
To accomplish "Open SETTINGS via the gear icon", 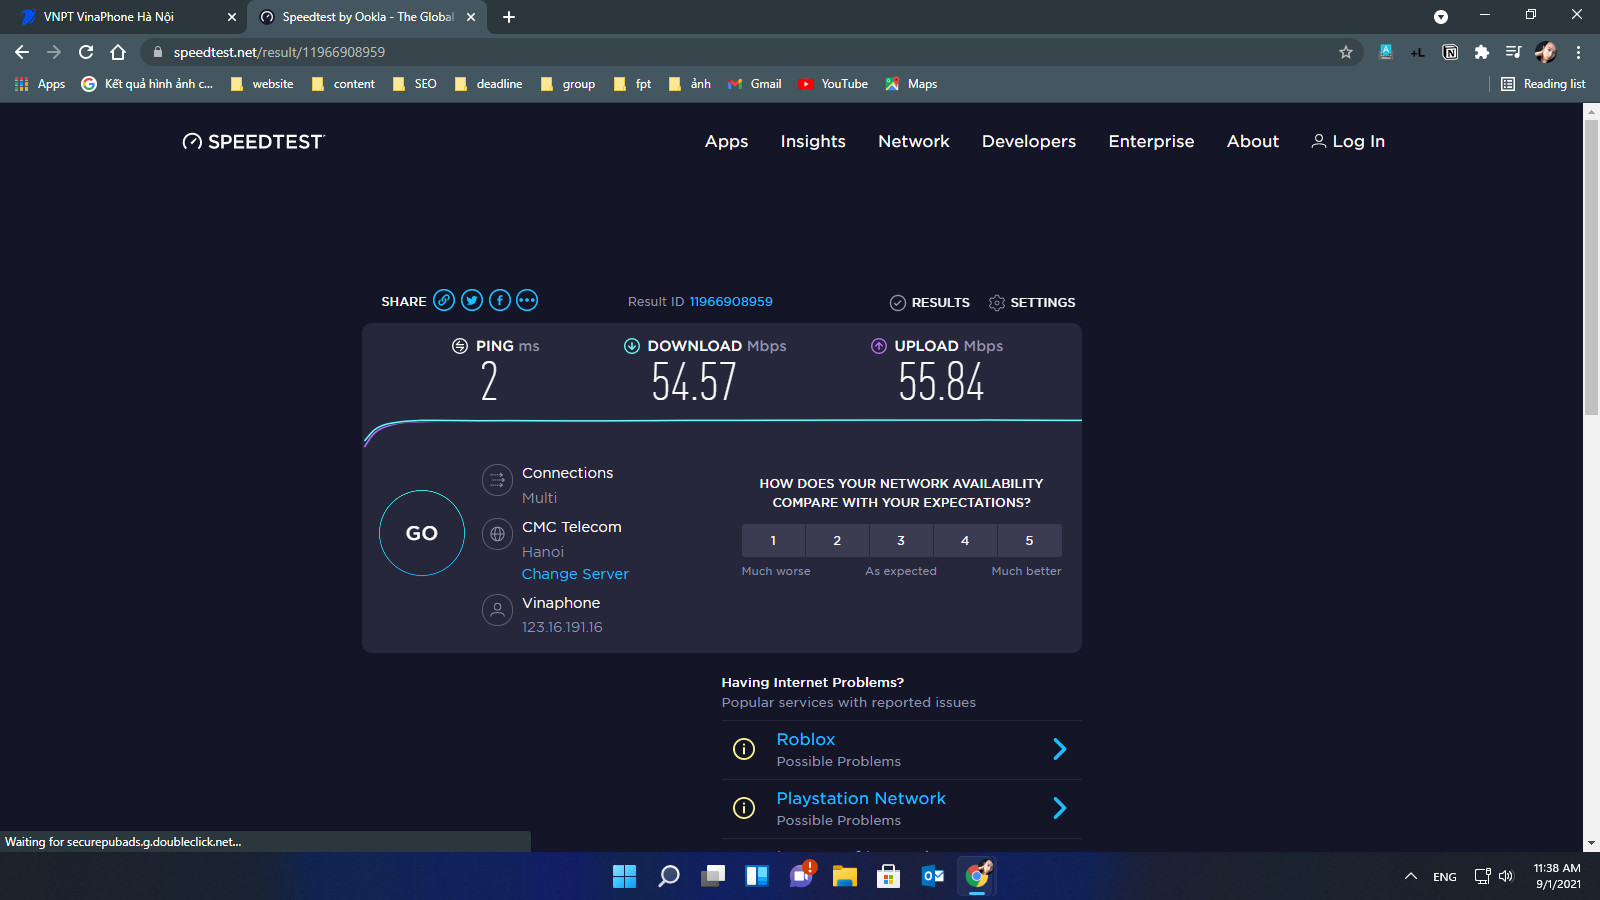I will 997,302.
